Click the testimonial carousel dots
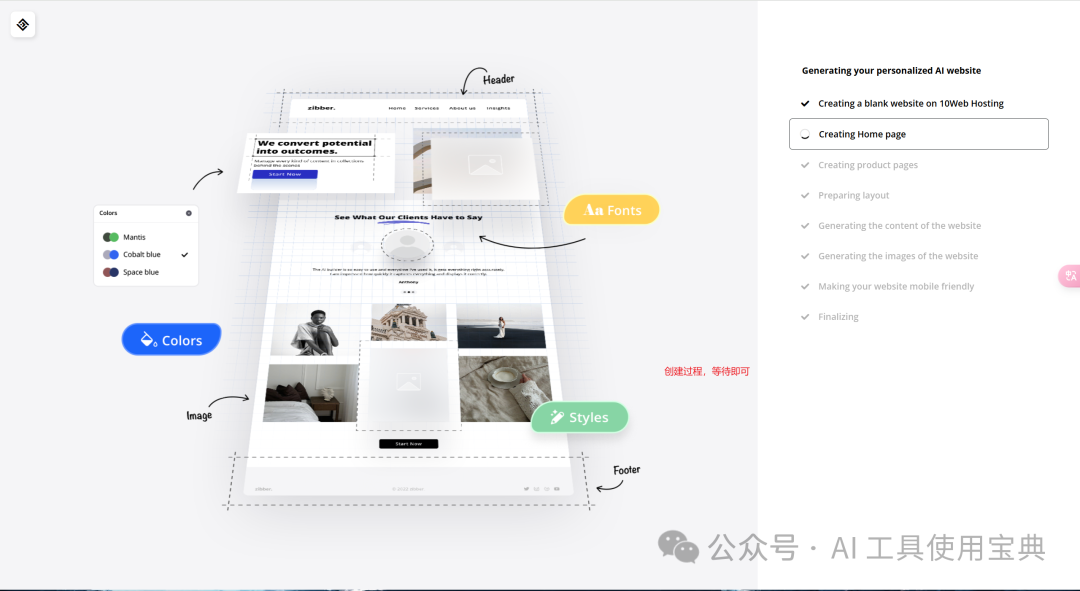1080x591 pixels. click(408, 292)
